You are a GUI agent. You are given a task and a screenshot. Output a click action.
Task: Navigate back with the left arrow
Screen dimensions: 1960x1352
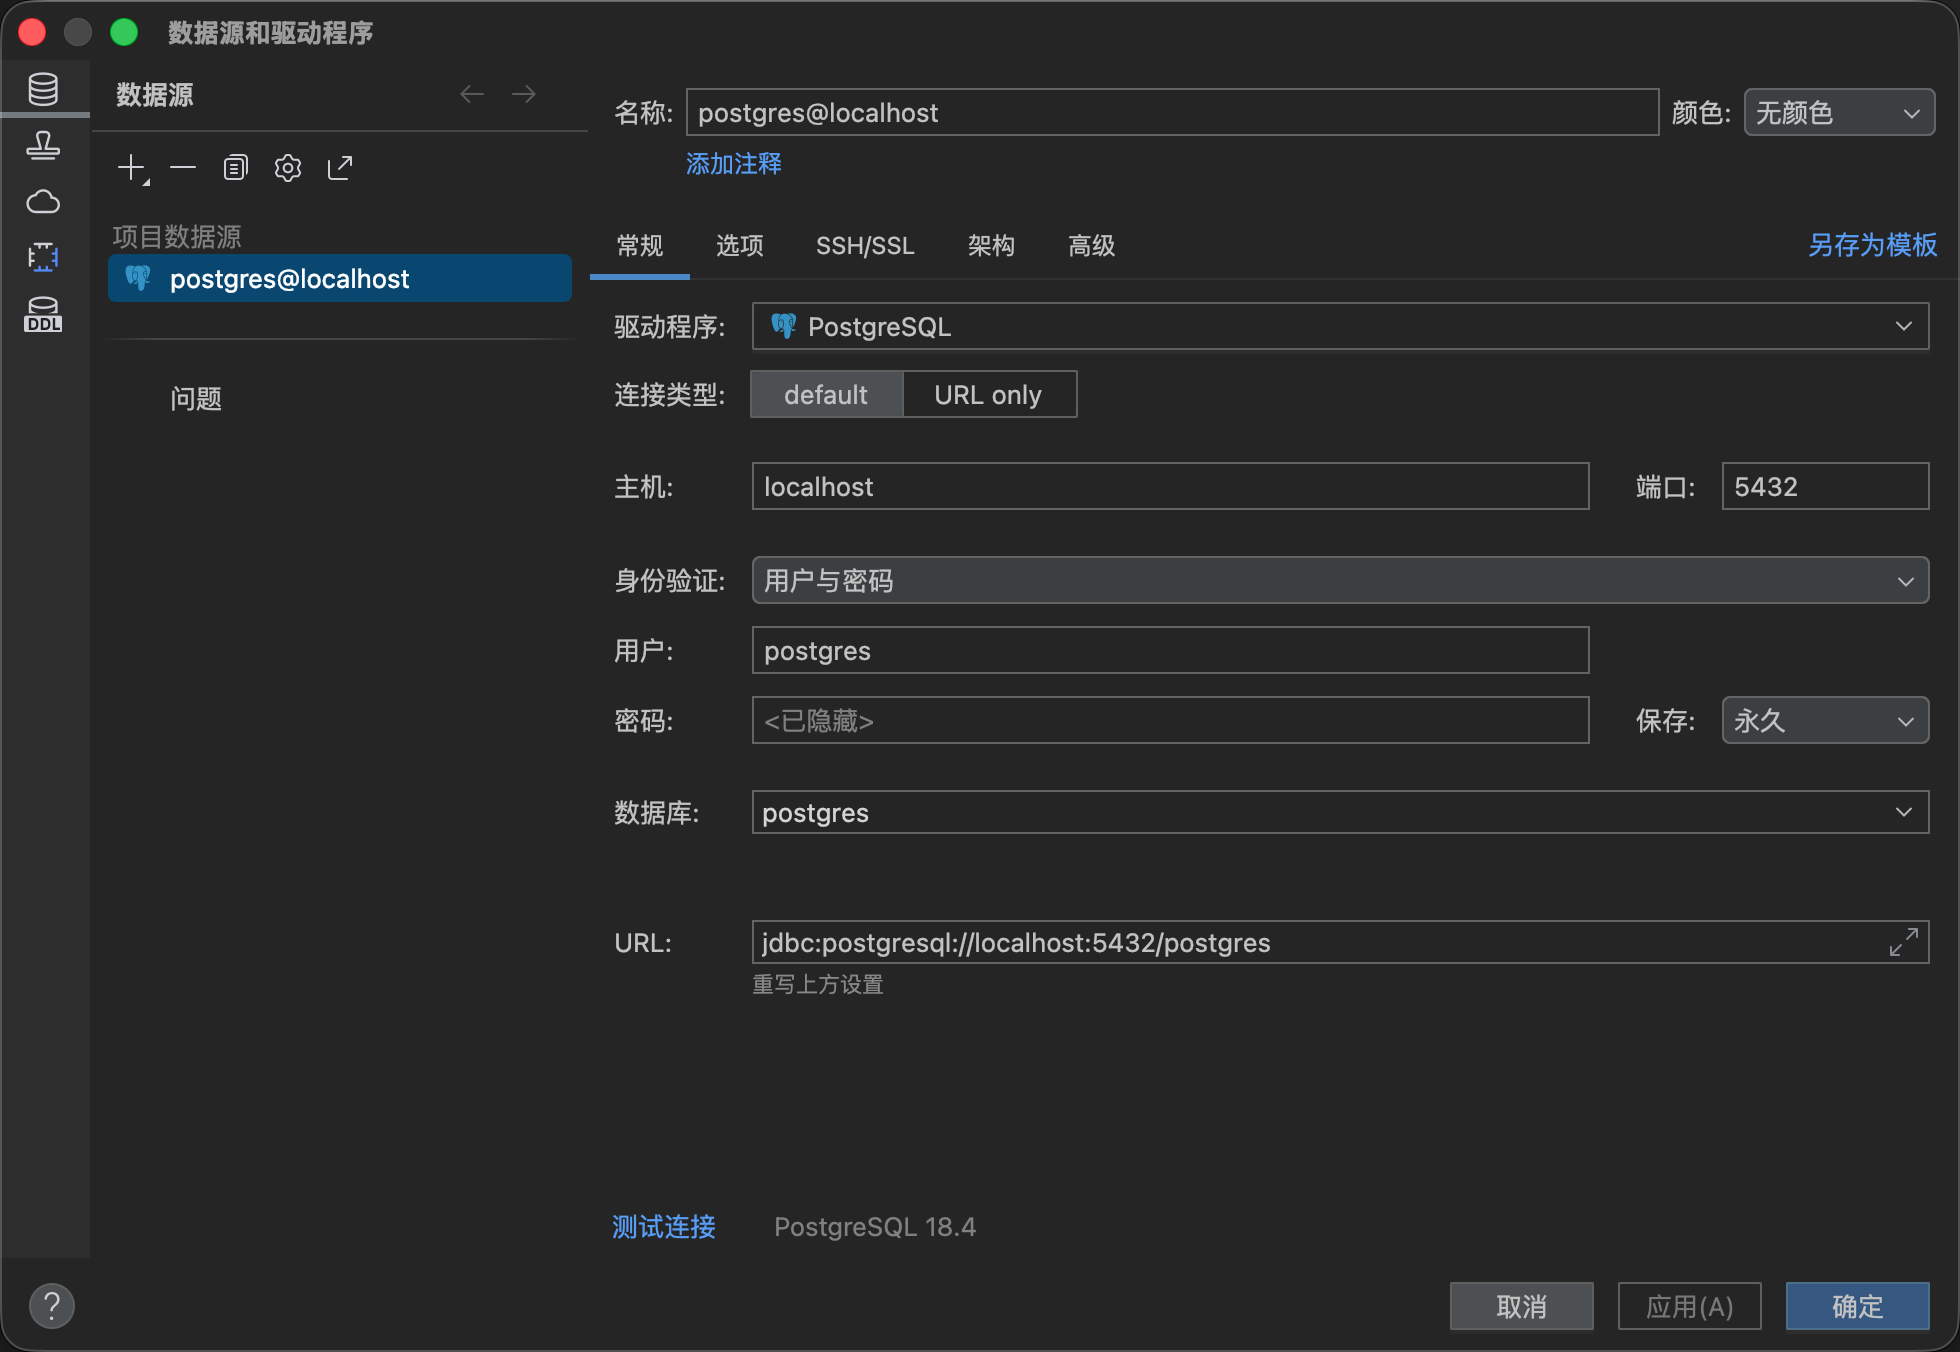pos(472,94)
